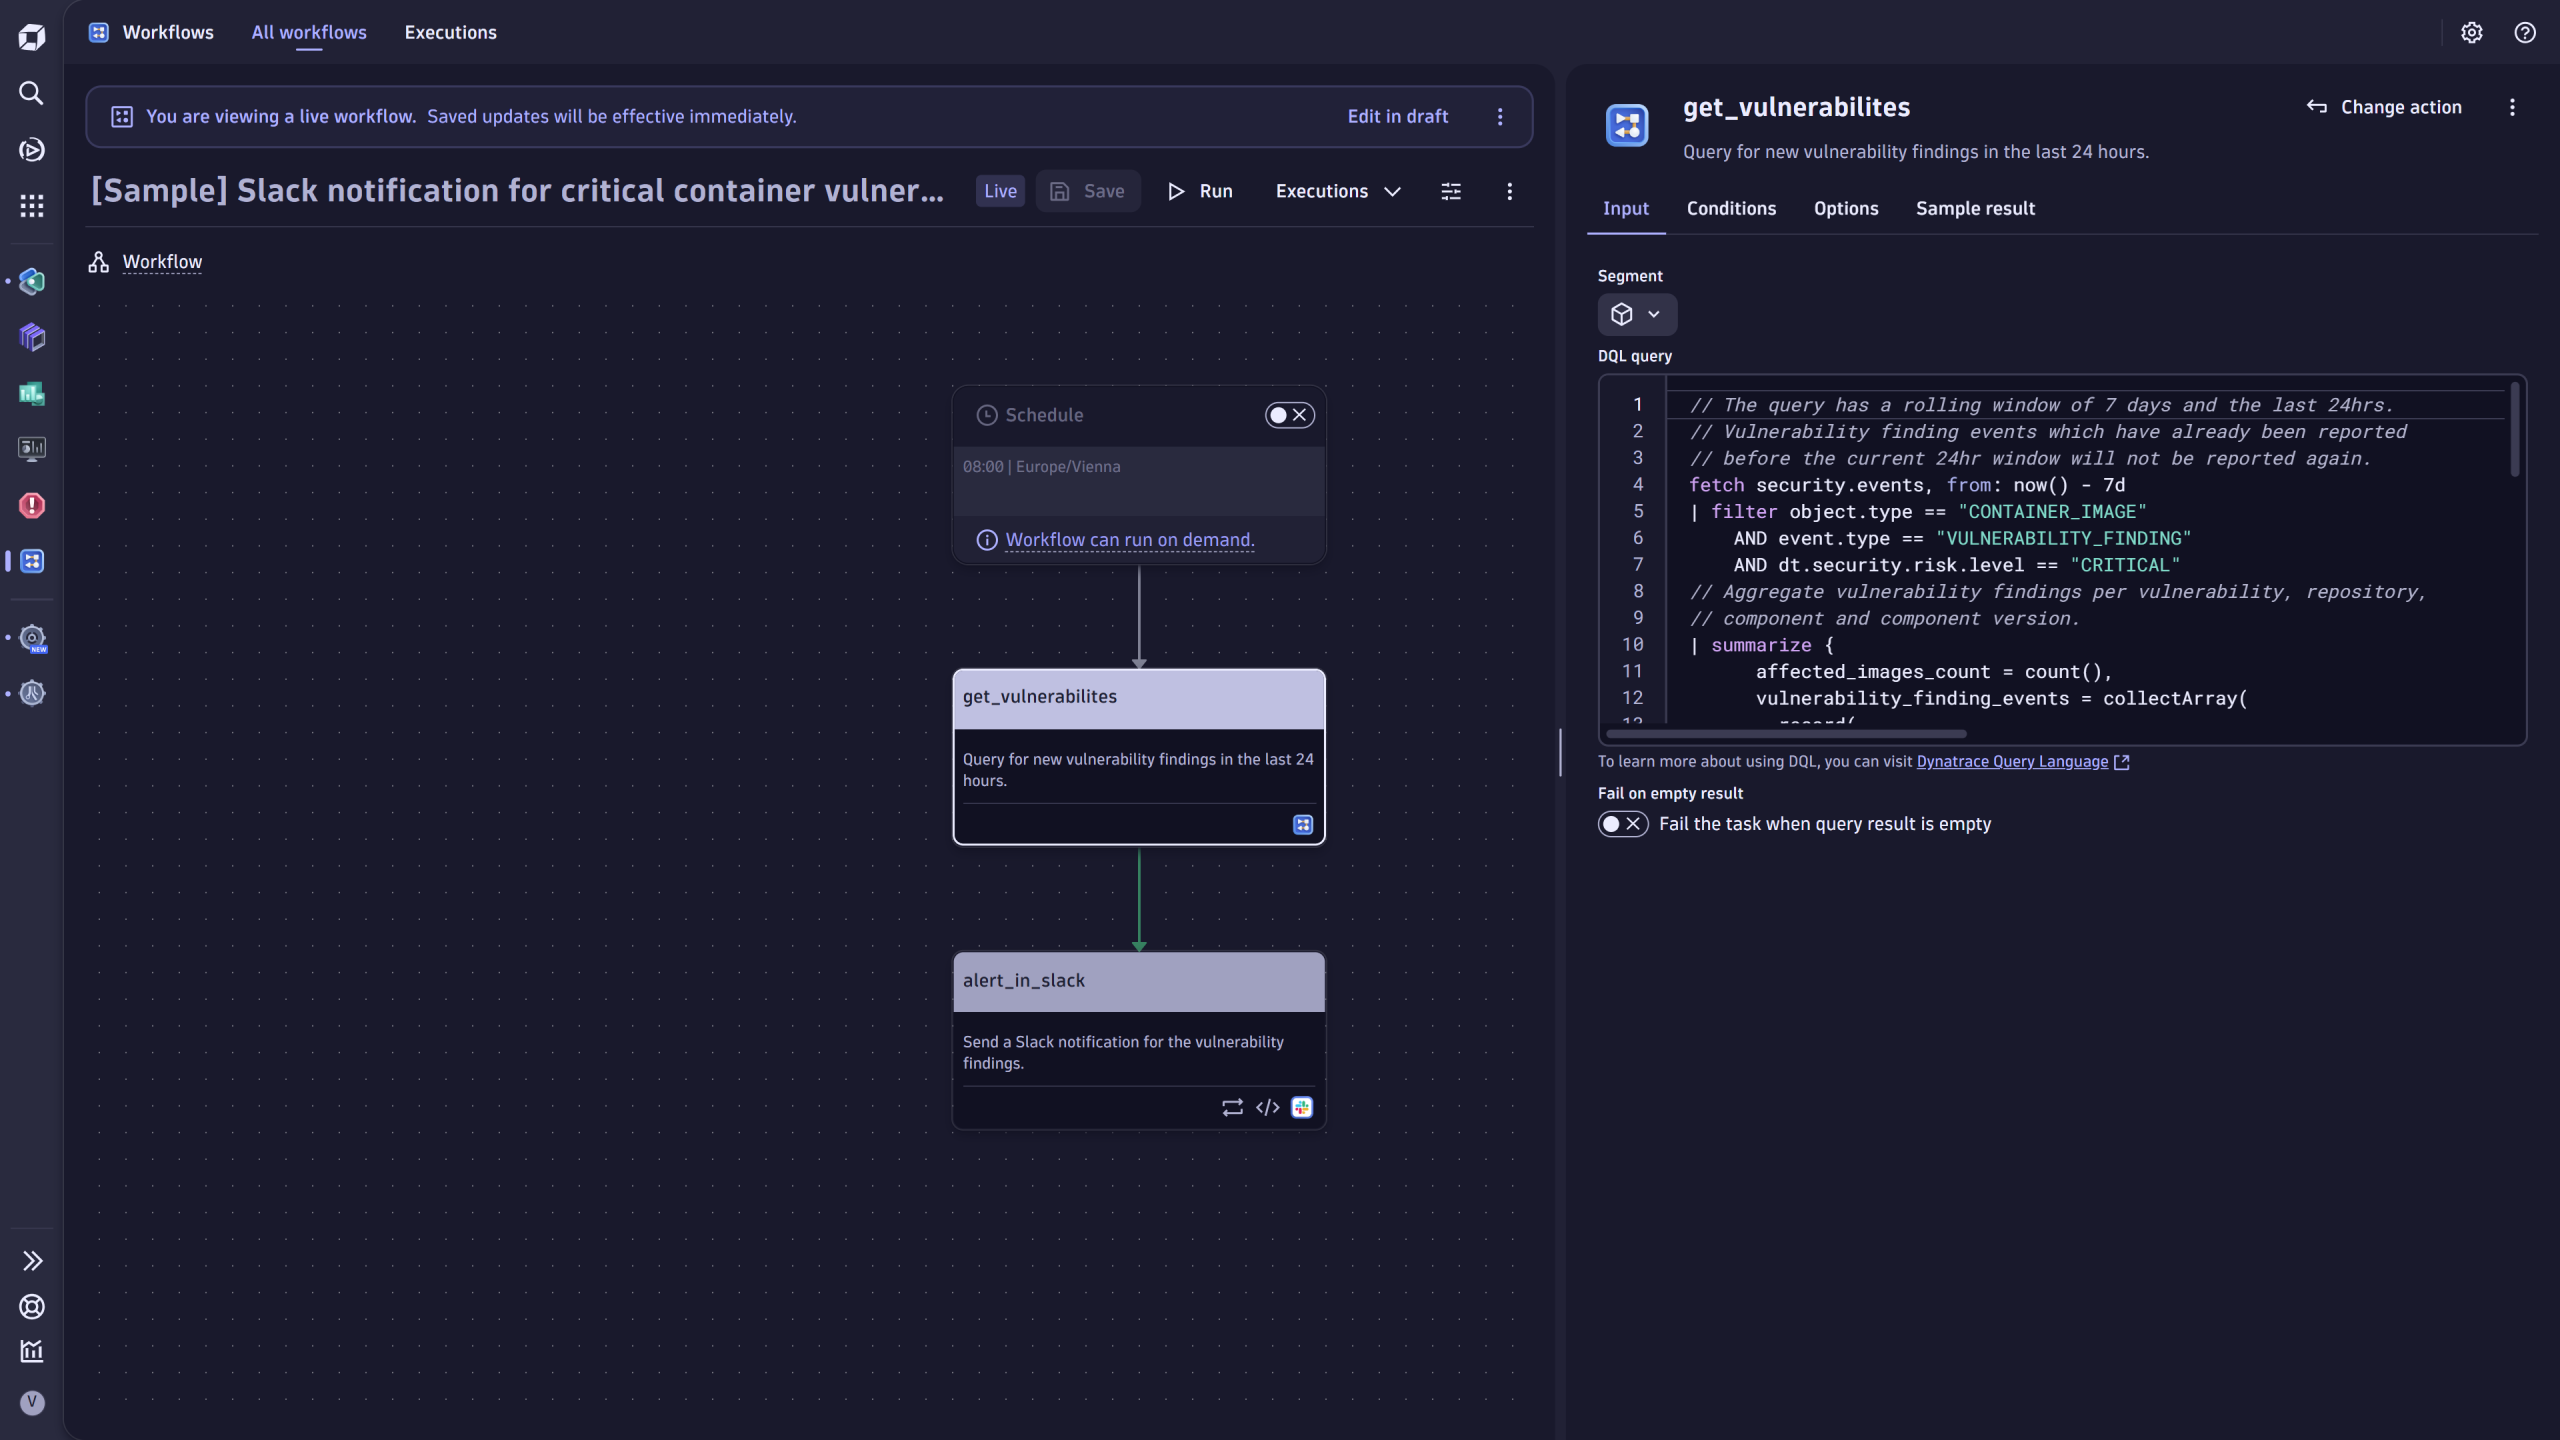Viewport: 2560px width, 1440px height.
Task: Open Search from the left sidebar
Action: (x=31, y=93)
